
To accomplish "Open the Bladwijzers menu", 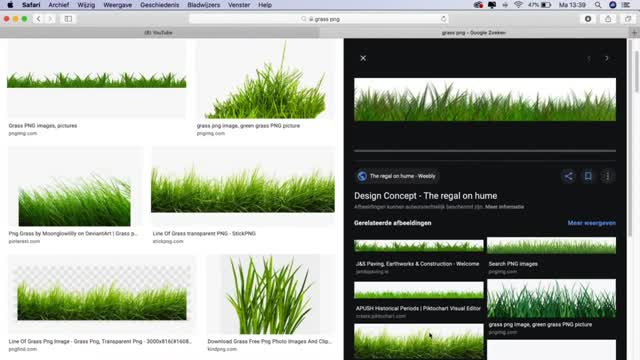I will tap(204, 5).
